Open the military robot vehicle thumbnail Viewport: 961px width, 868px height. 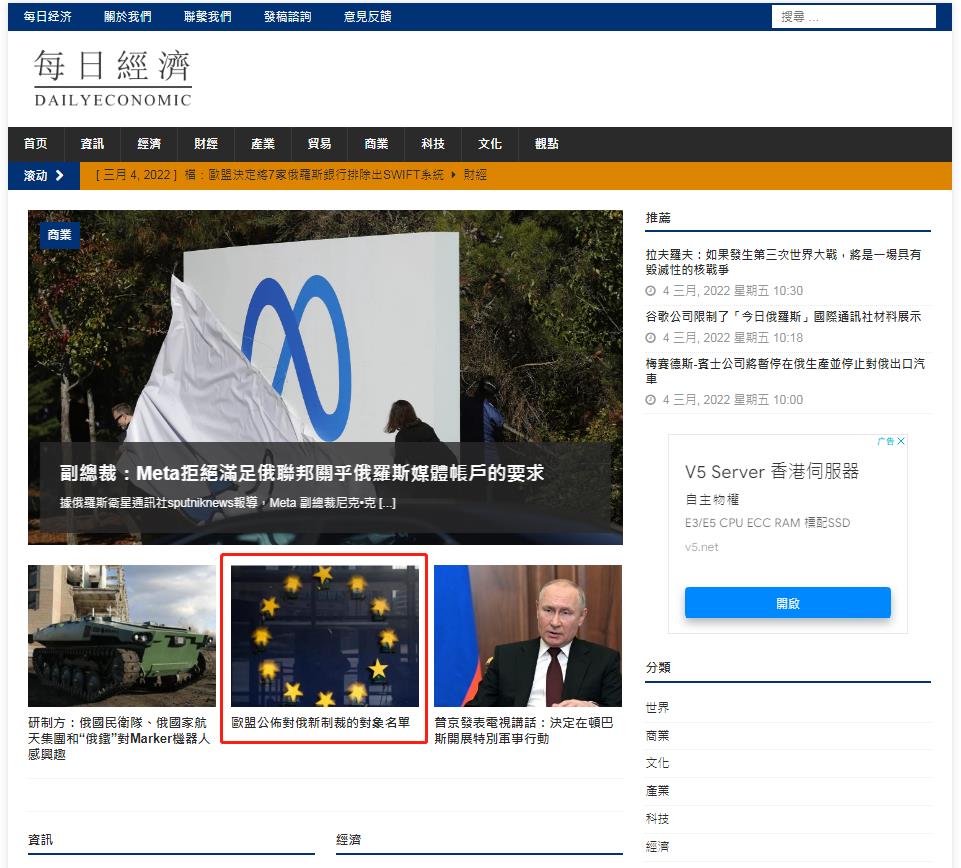[122, 636]
